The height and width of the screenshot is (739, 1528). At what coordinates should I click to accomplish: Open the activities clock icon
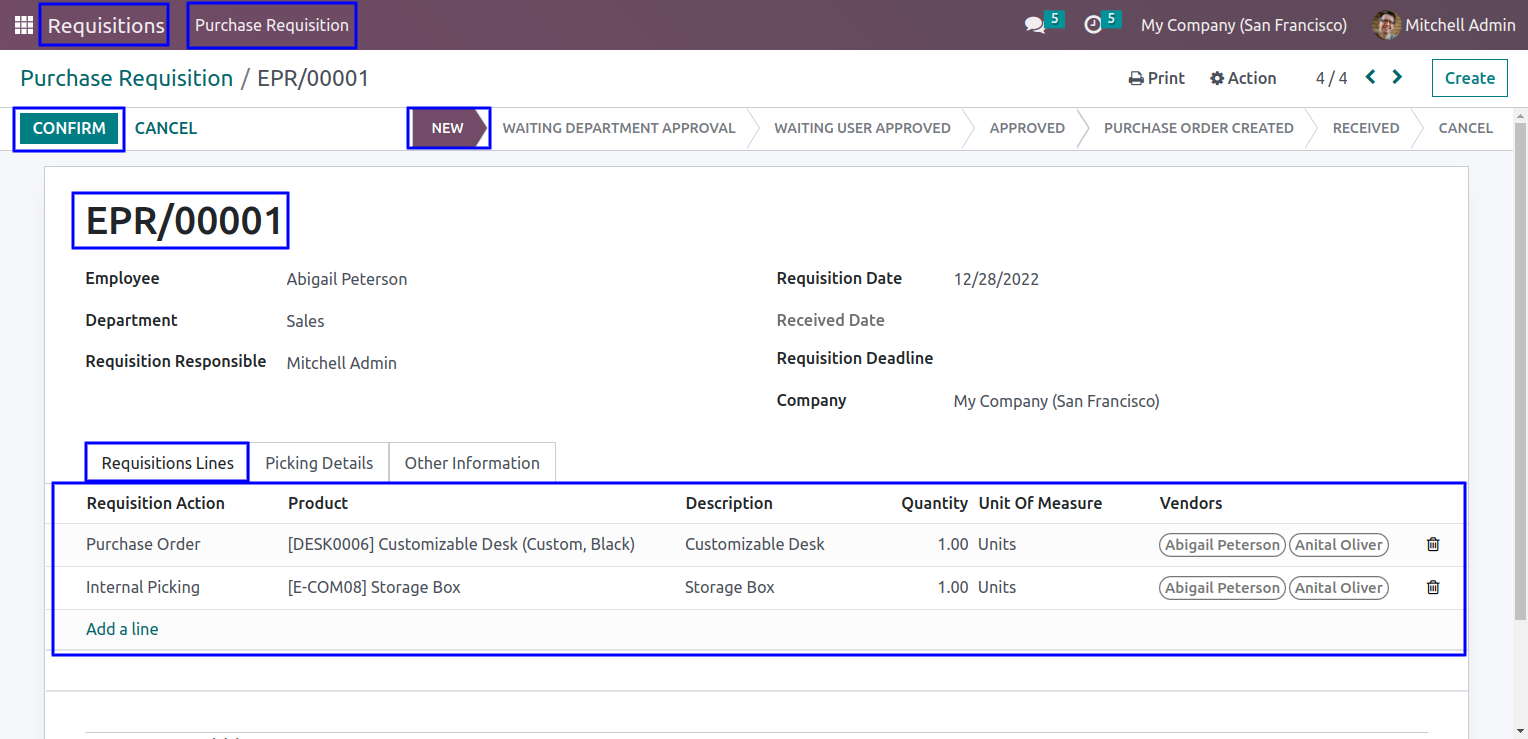point(1093,25)
